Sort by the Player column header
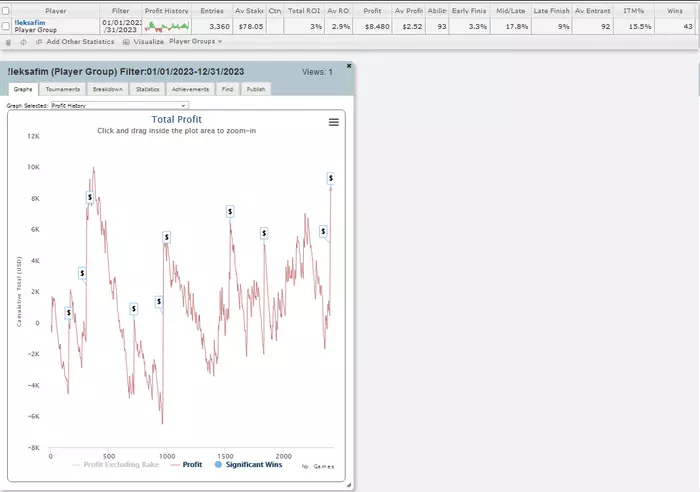700x492 pixels. (x=55, y=11)
